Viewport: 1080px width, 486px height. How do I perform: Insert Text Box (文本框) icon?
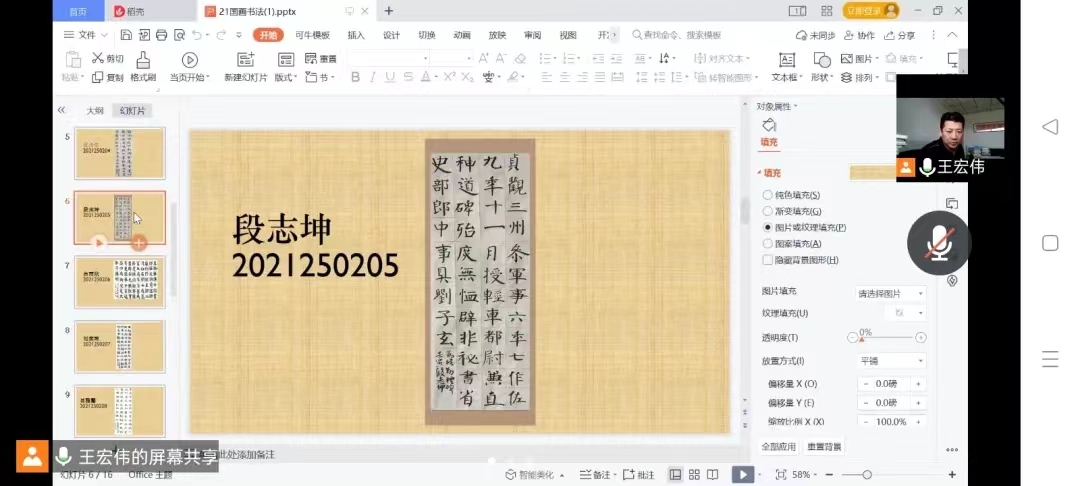pyautogui.click(x=787, y=60)
